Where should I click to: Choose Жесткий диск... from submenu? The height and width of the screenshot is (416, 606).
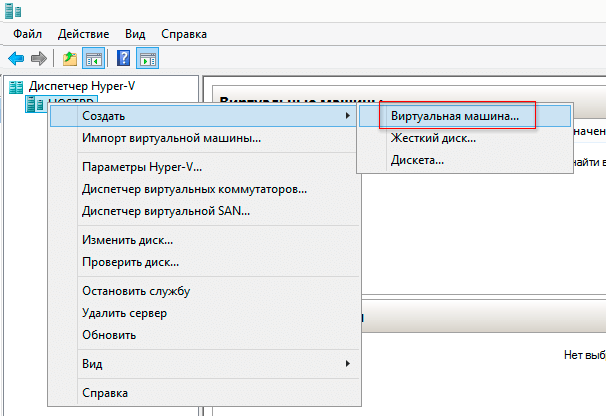point(465,138)
